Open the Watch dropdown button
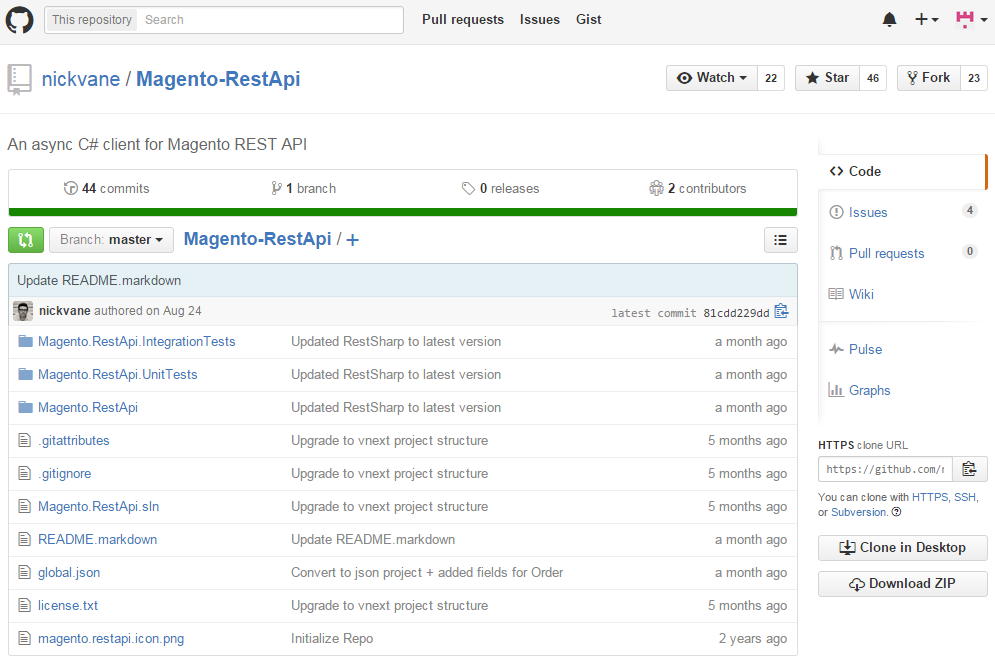This screenshot has height=661, width=995. tap(711, 78)
